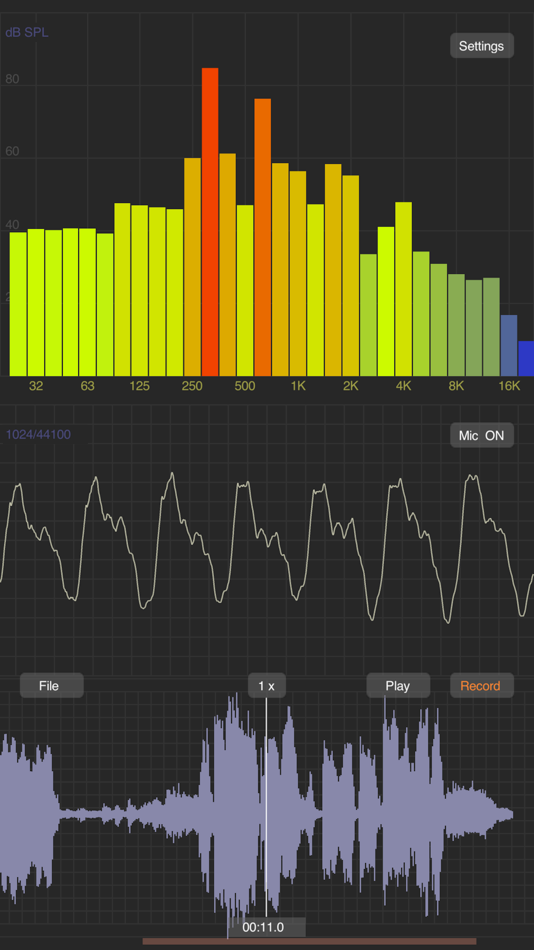The height and width of the screenshot is (950, 534).
Task: Click the 125 frequency label
Action: (139, 386)
